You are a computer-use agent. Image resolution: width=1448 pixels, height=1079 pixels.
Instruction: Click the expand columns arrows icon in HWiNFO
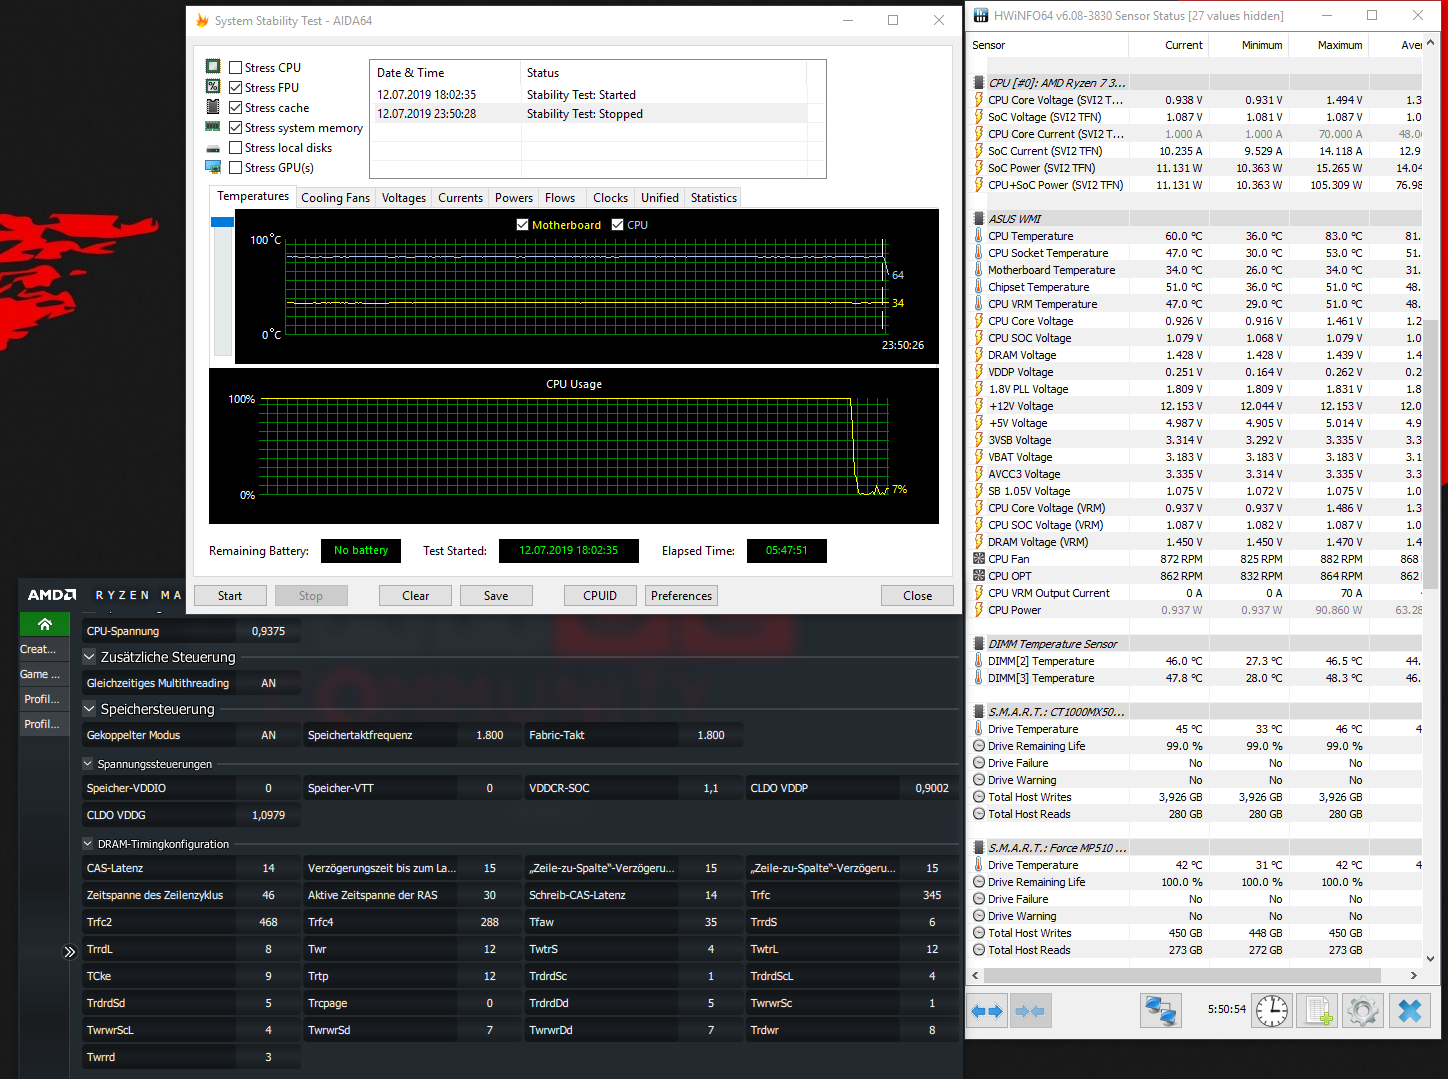pos(987,1011)
